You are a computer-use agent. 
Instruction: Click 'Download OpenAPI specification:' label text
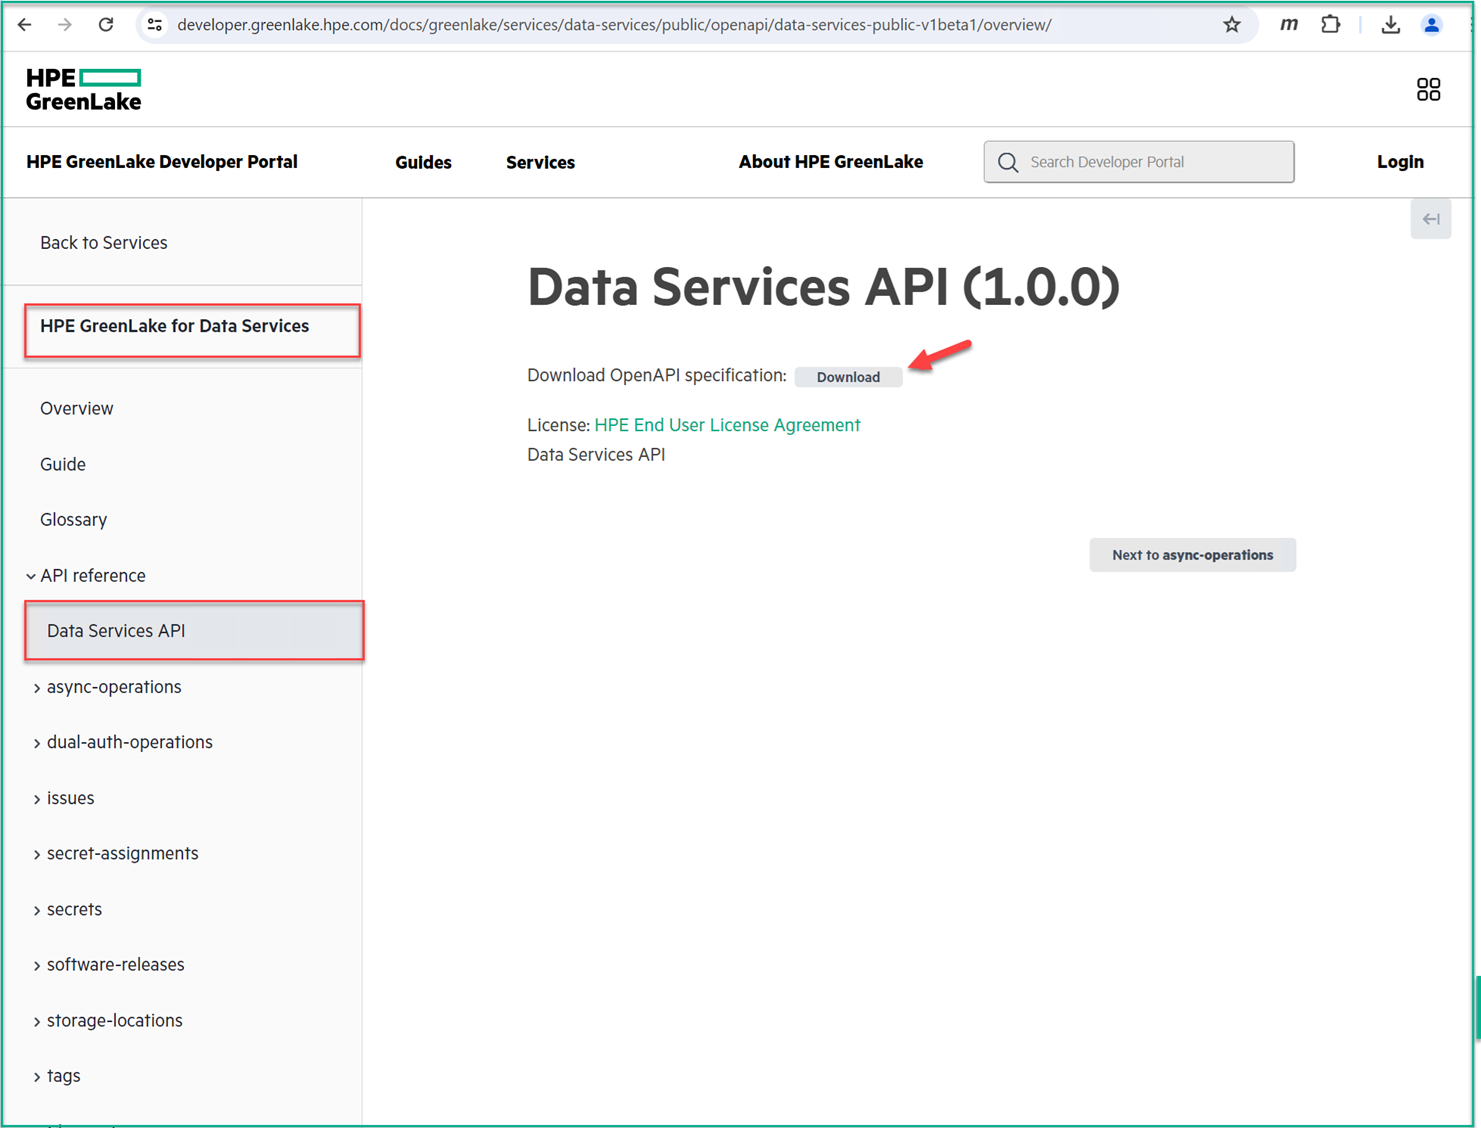(657, 376)
